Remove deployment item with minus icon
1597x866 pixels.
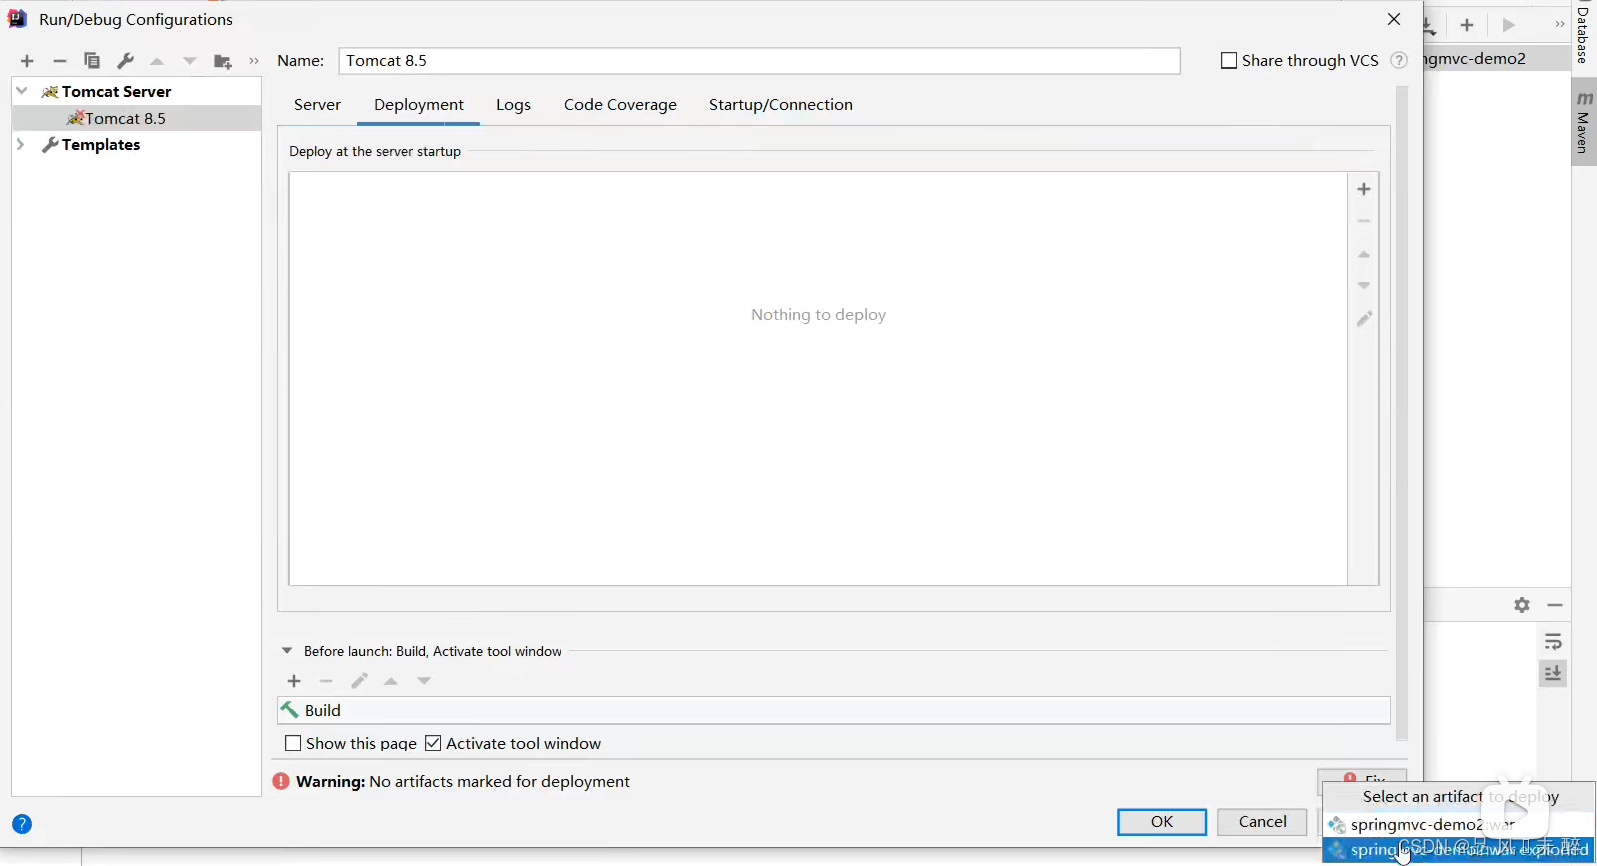1364,221
